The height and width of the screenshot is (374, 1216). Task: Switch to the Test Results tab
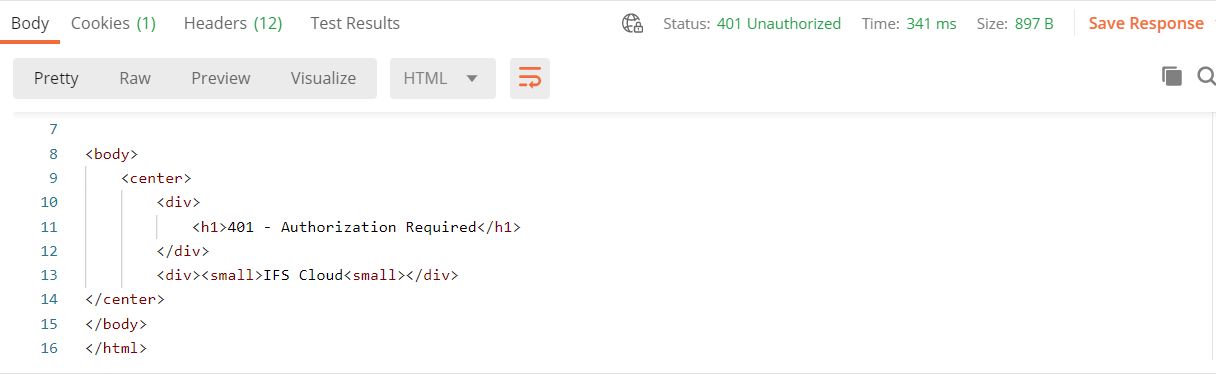pyautogui.click(x=355, y=23)
